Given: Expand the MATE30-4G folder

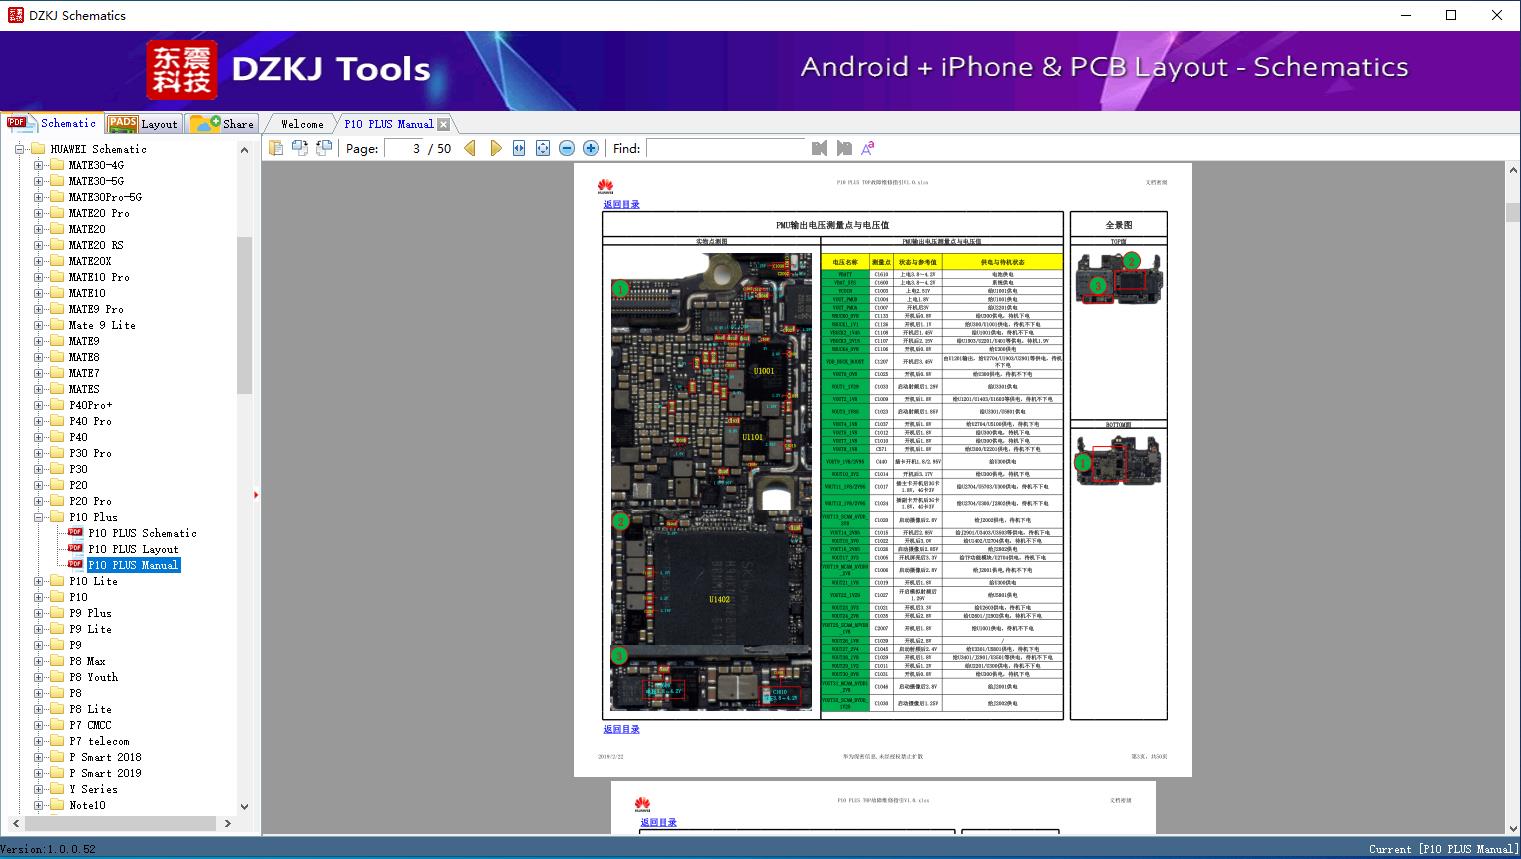Looking at the screenshot, I should point(38,165).
